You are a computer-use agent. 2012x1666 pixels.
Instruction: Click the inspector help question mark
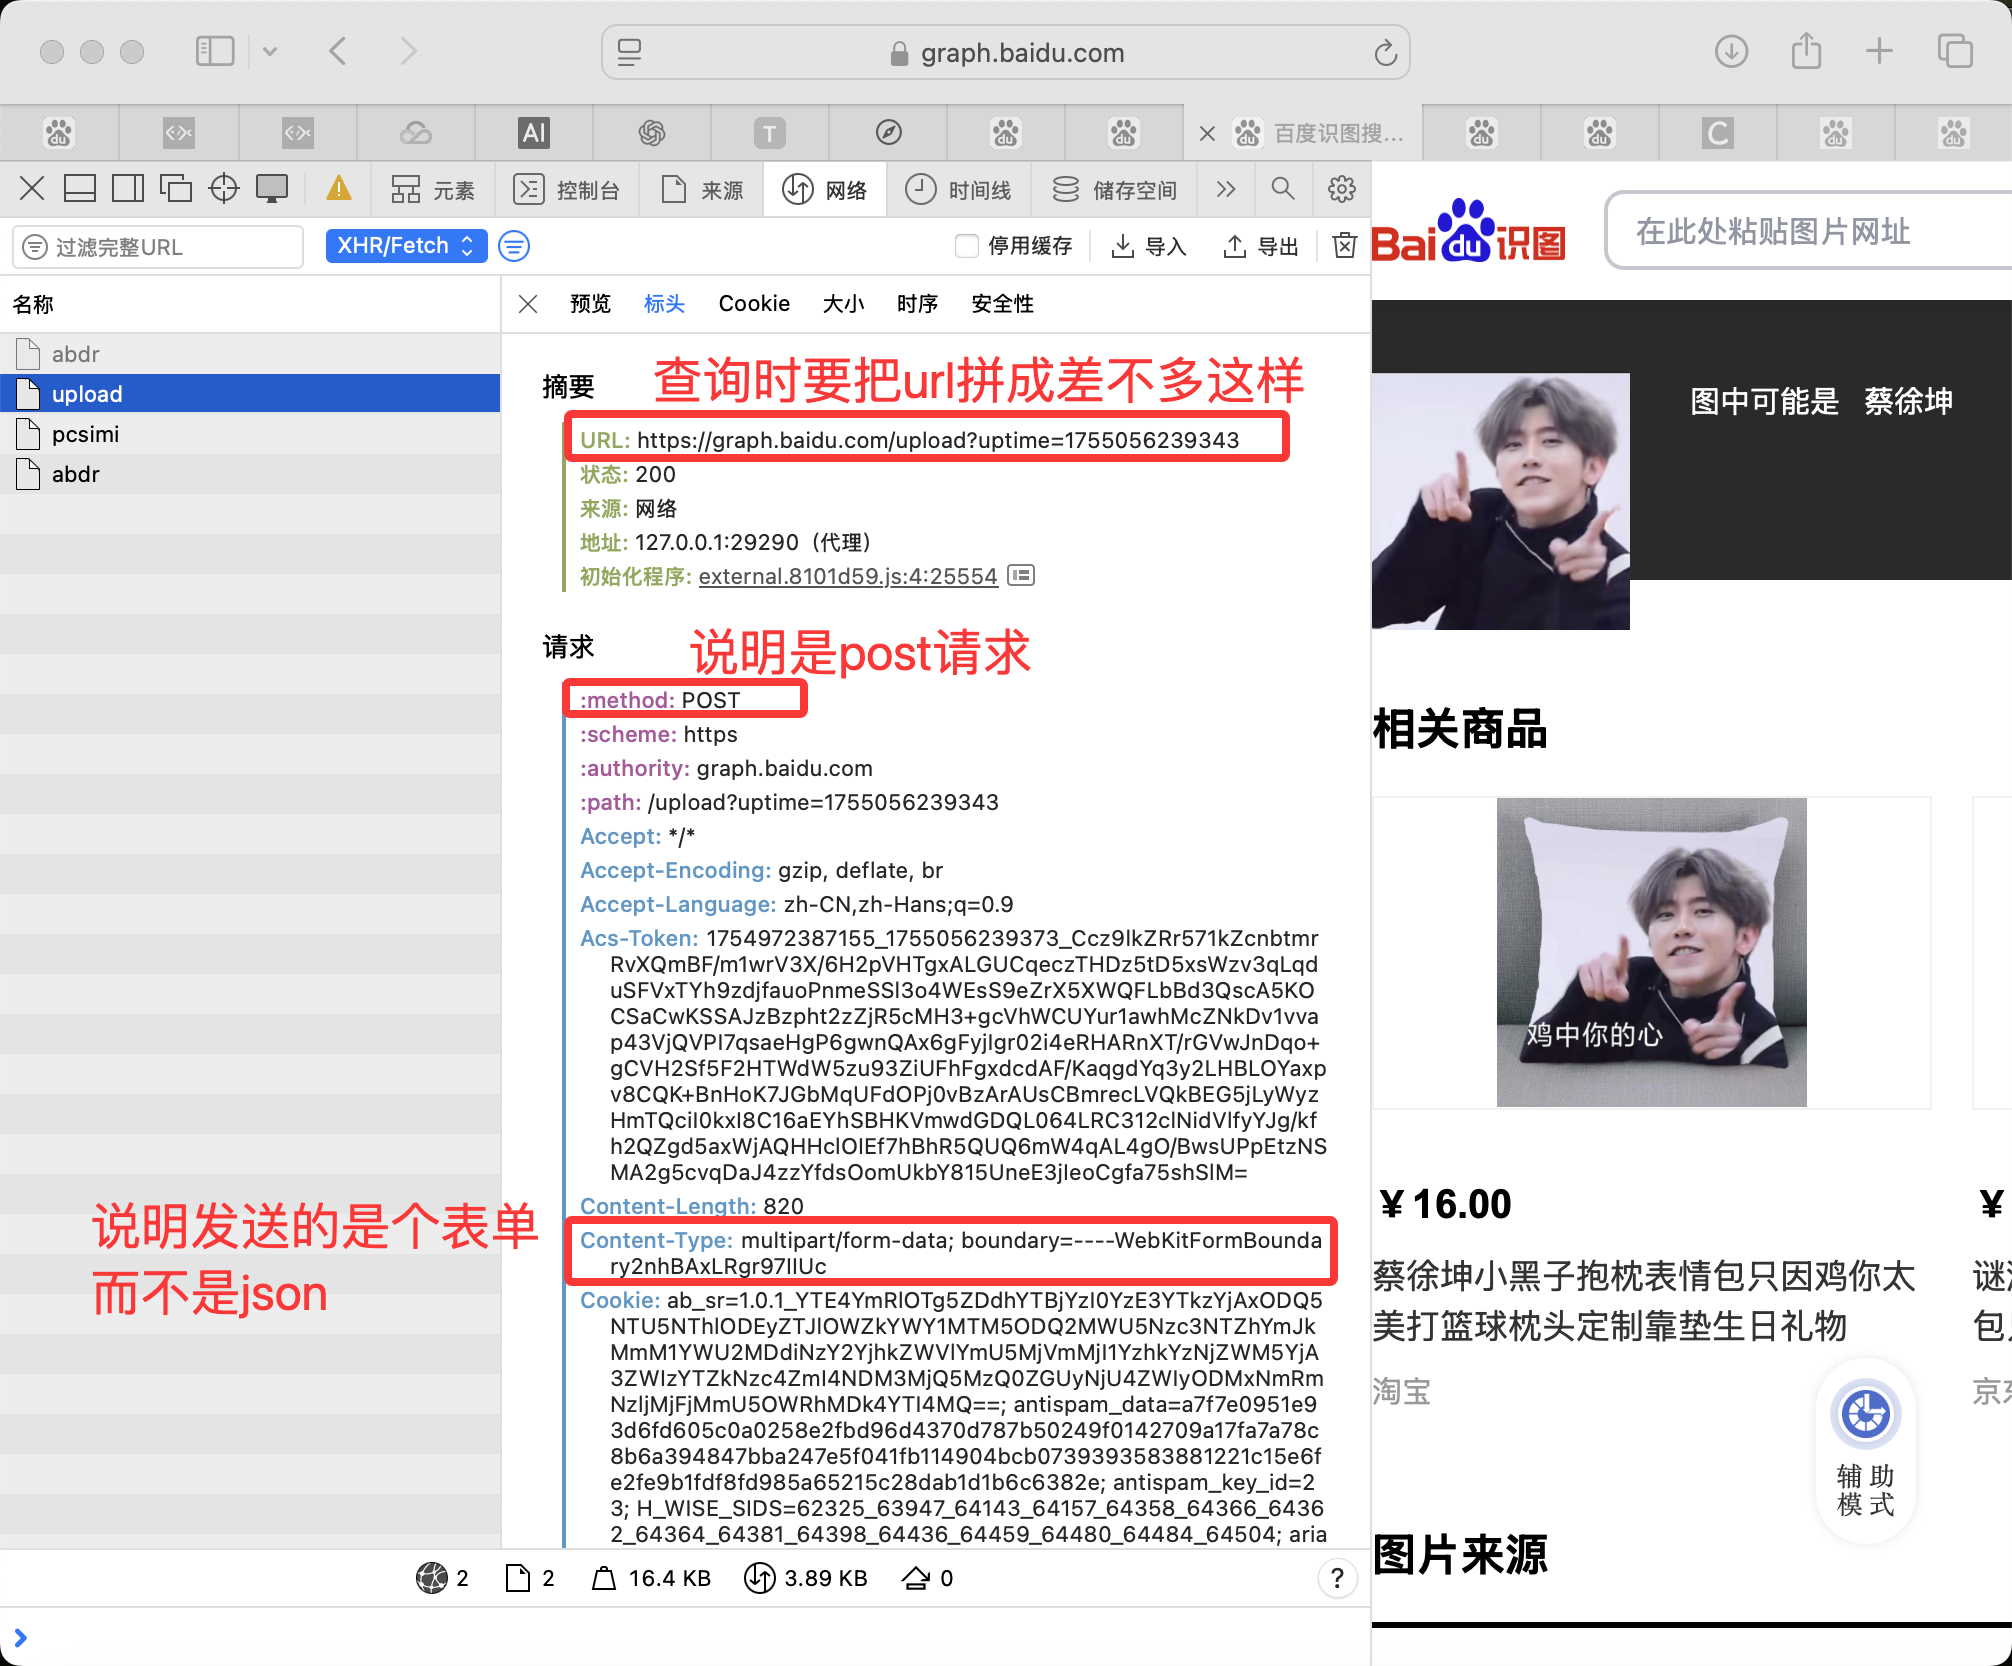tap(1337, 1579)
